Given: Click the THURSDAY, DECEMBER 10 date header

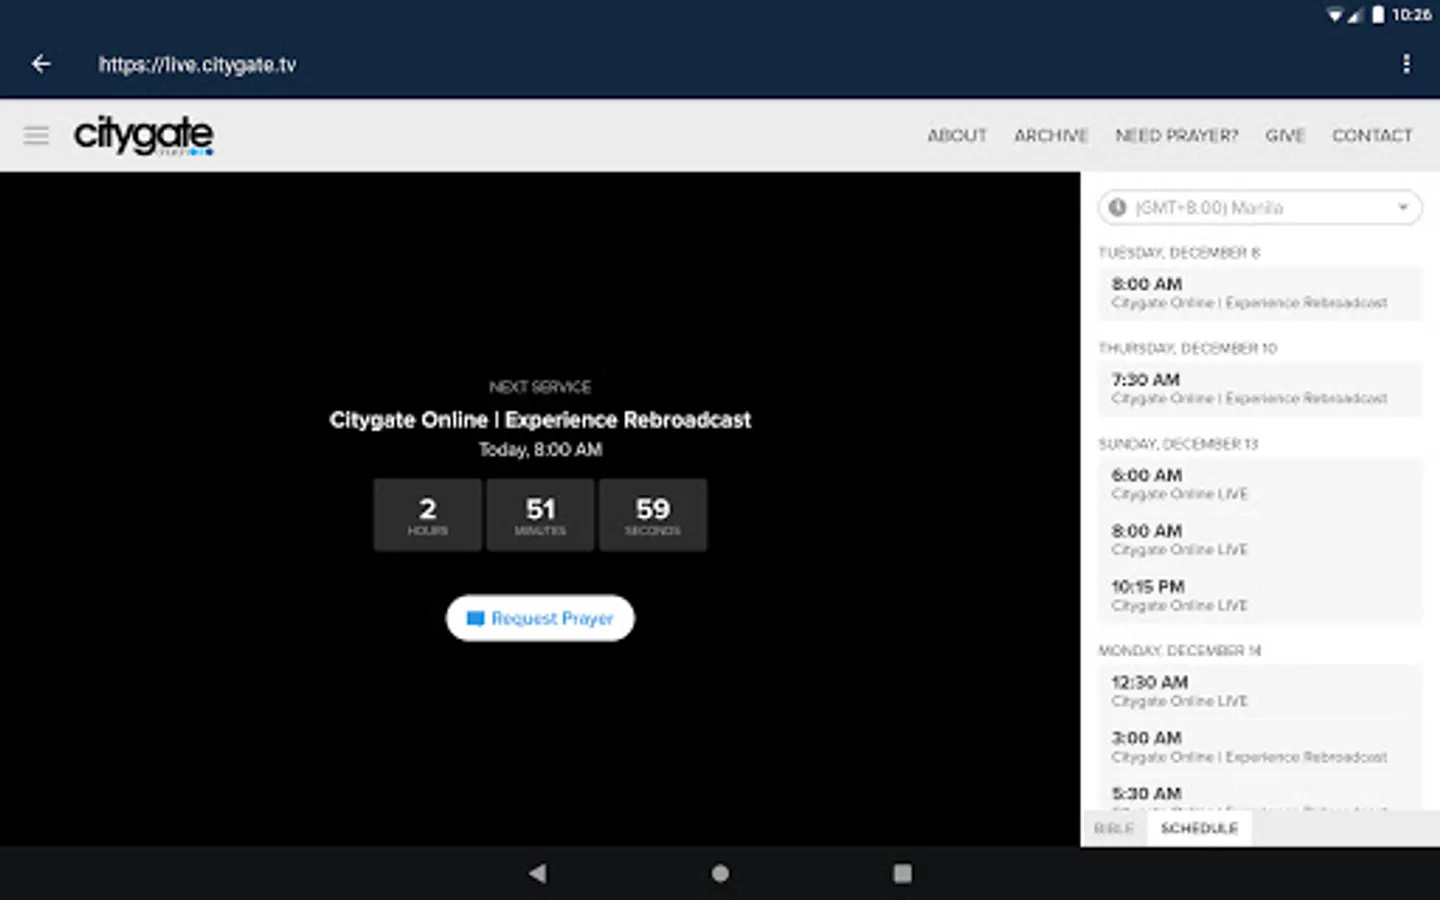Looking at the screenshot, I should [x=1188, y=348].
